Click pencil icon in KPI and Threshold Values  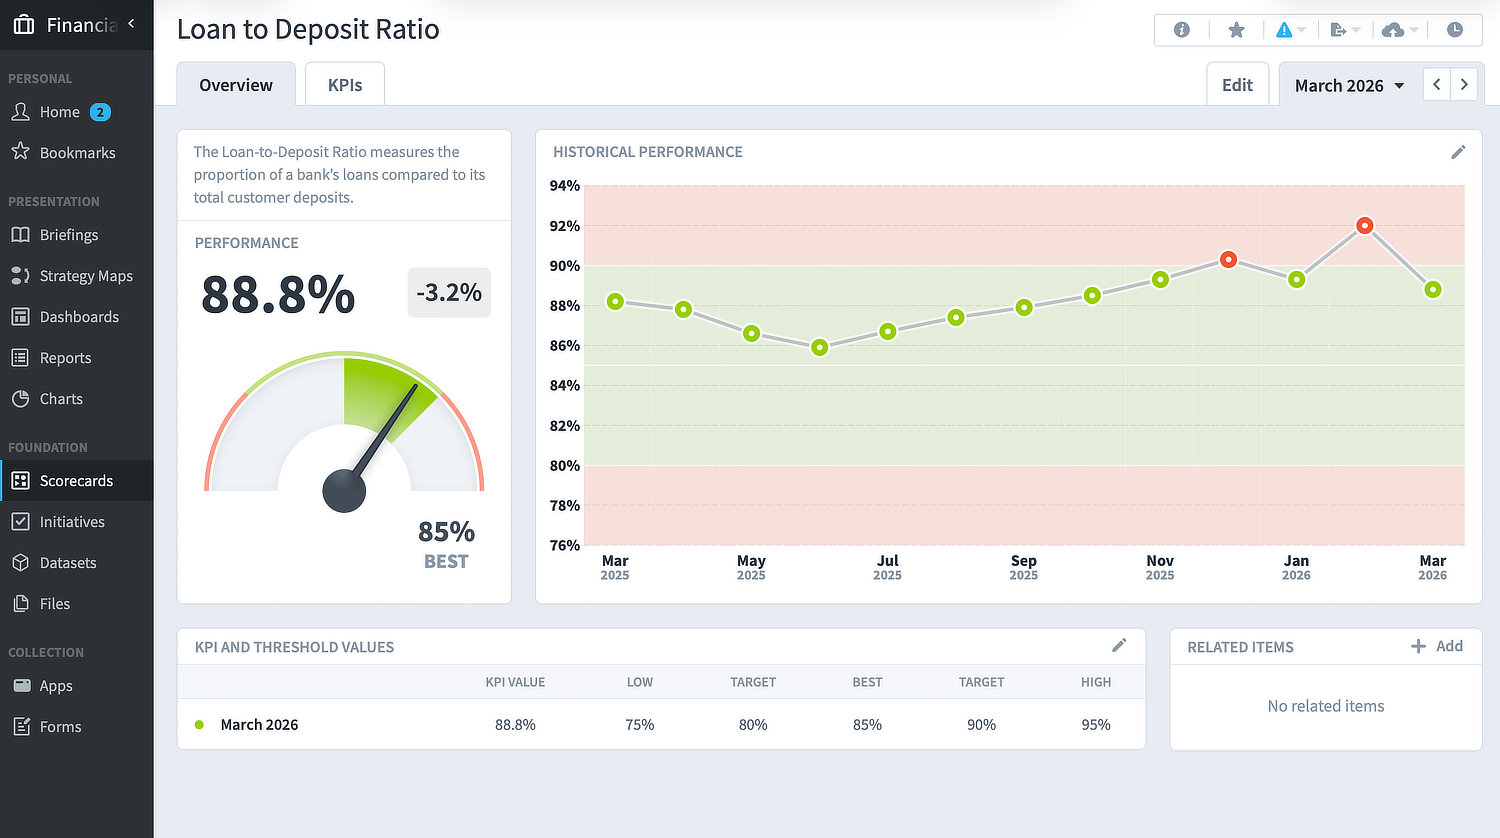pyautogui.click(x=1119, y=646)
